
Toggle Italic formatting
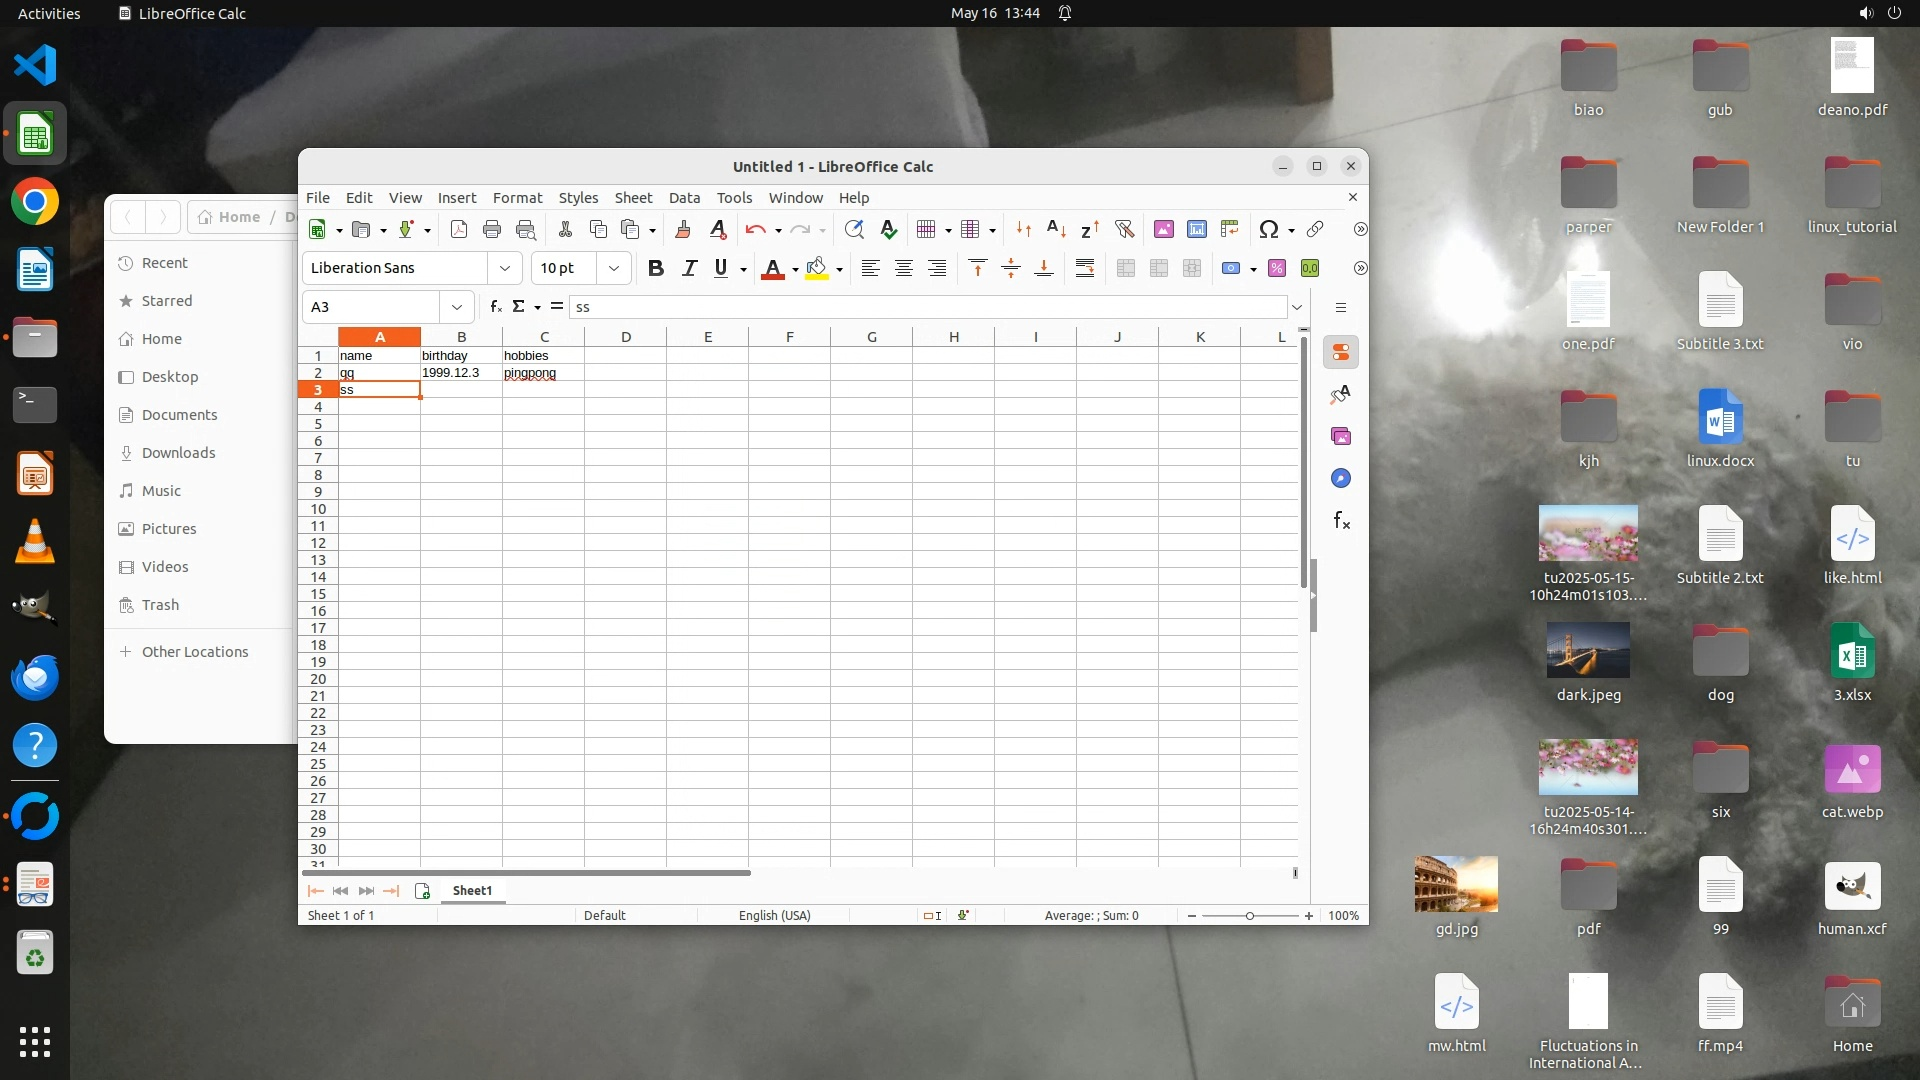click(689, 268)
